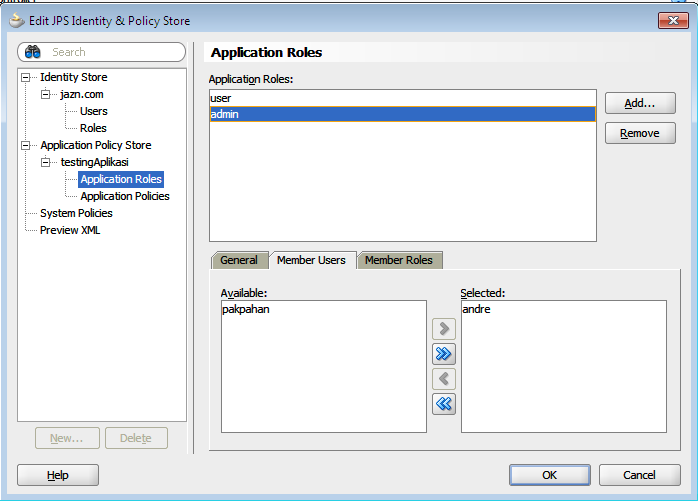Move selected user to Selected list arrow
Screen dimensions: 698x501
(x=444, y=329)
